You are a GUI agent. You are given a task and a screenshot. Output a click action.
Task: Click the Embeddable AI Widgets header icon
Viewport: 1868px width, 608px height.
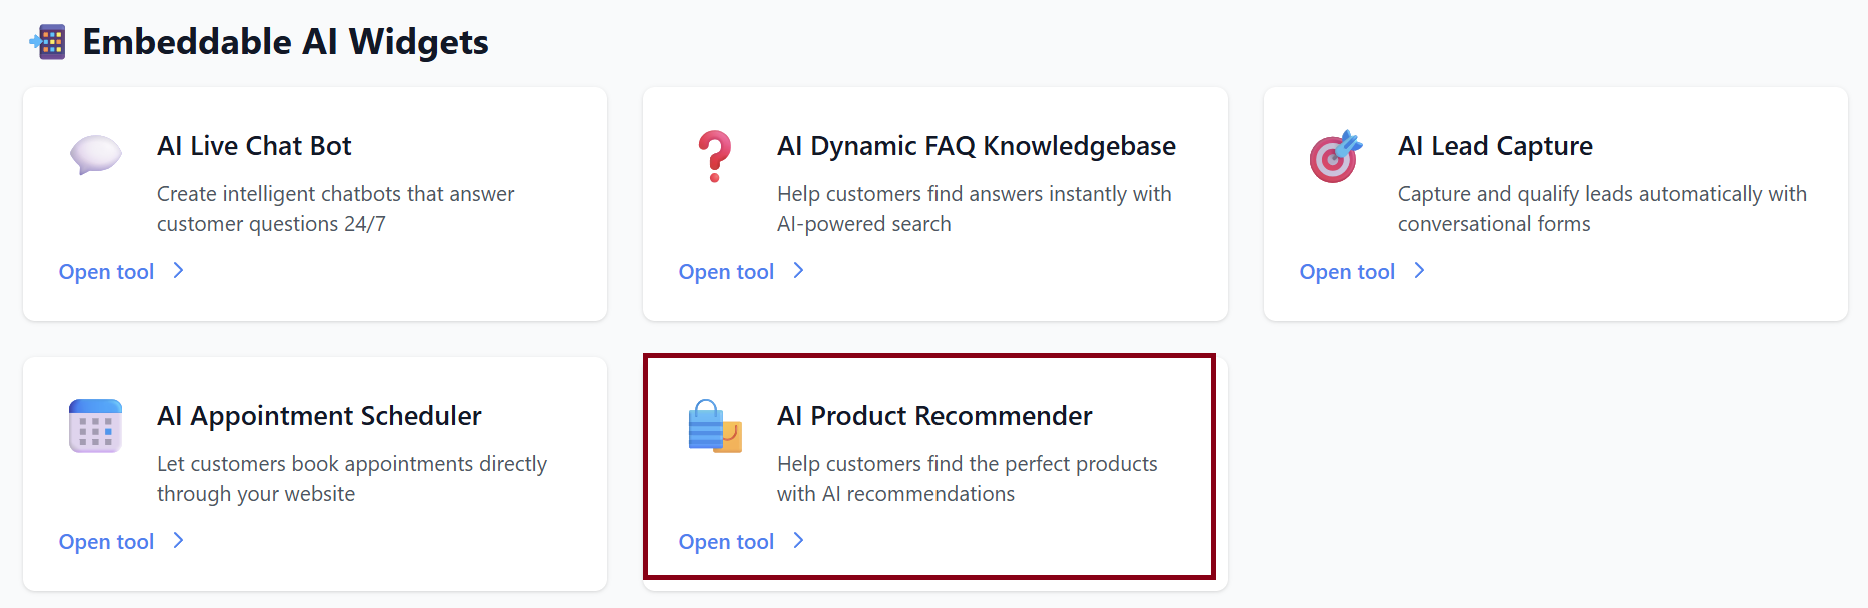click(x=48, y=42)
